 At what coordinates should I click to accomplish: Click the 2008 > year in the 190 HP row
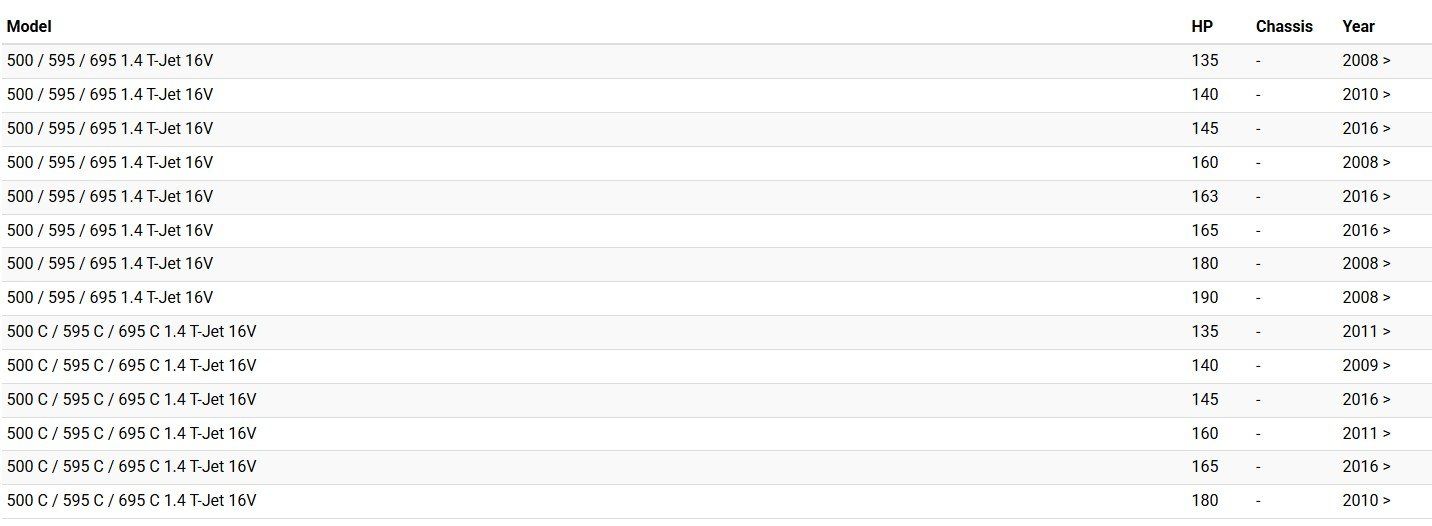1366,297
